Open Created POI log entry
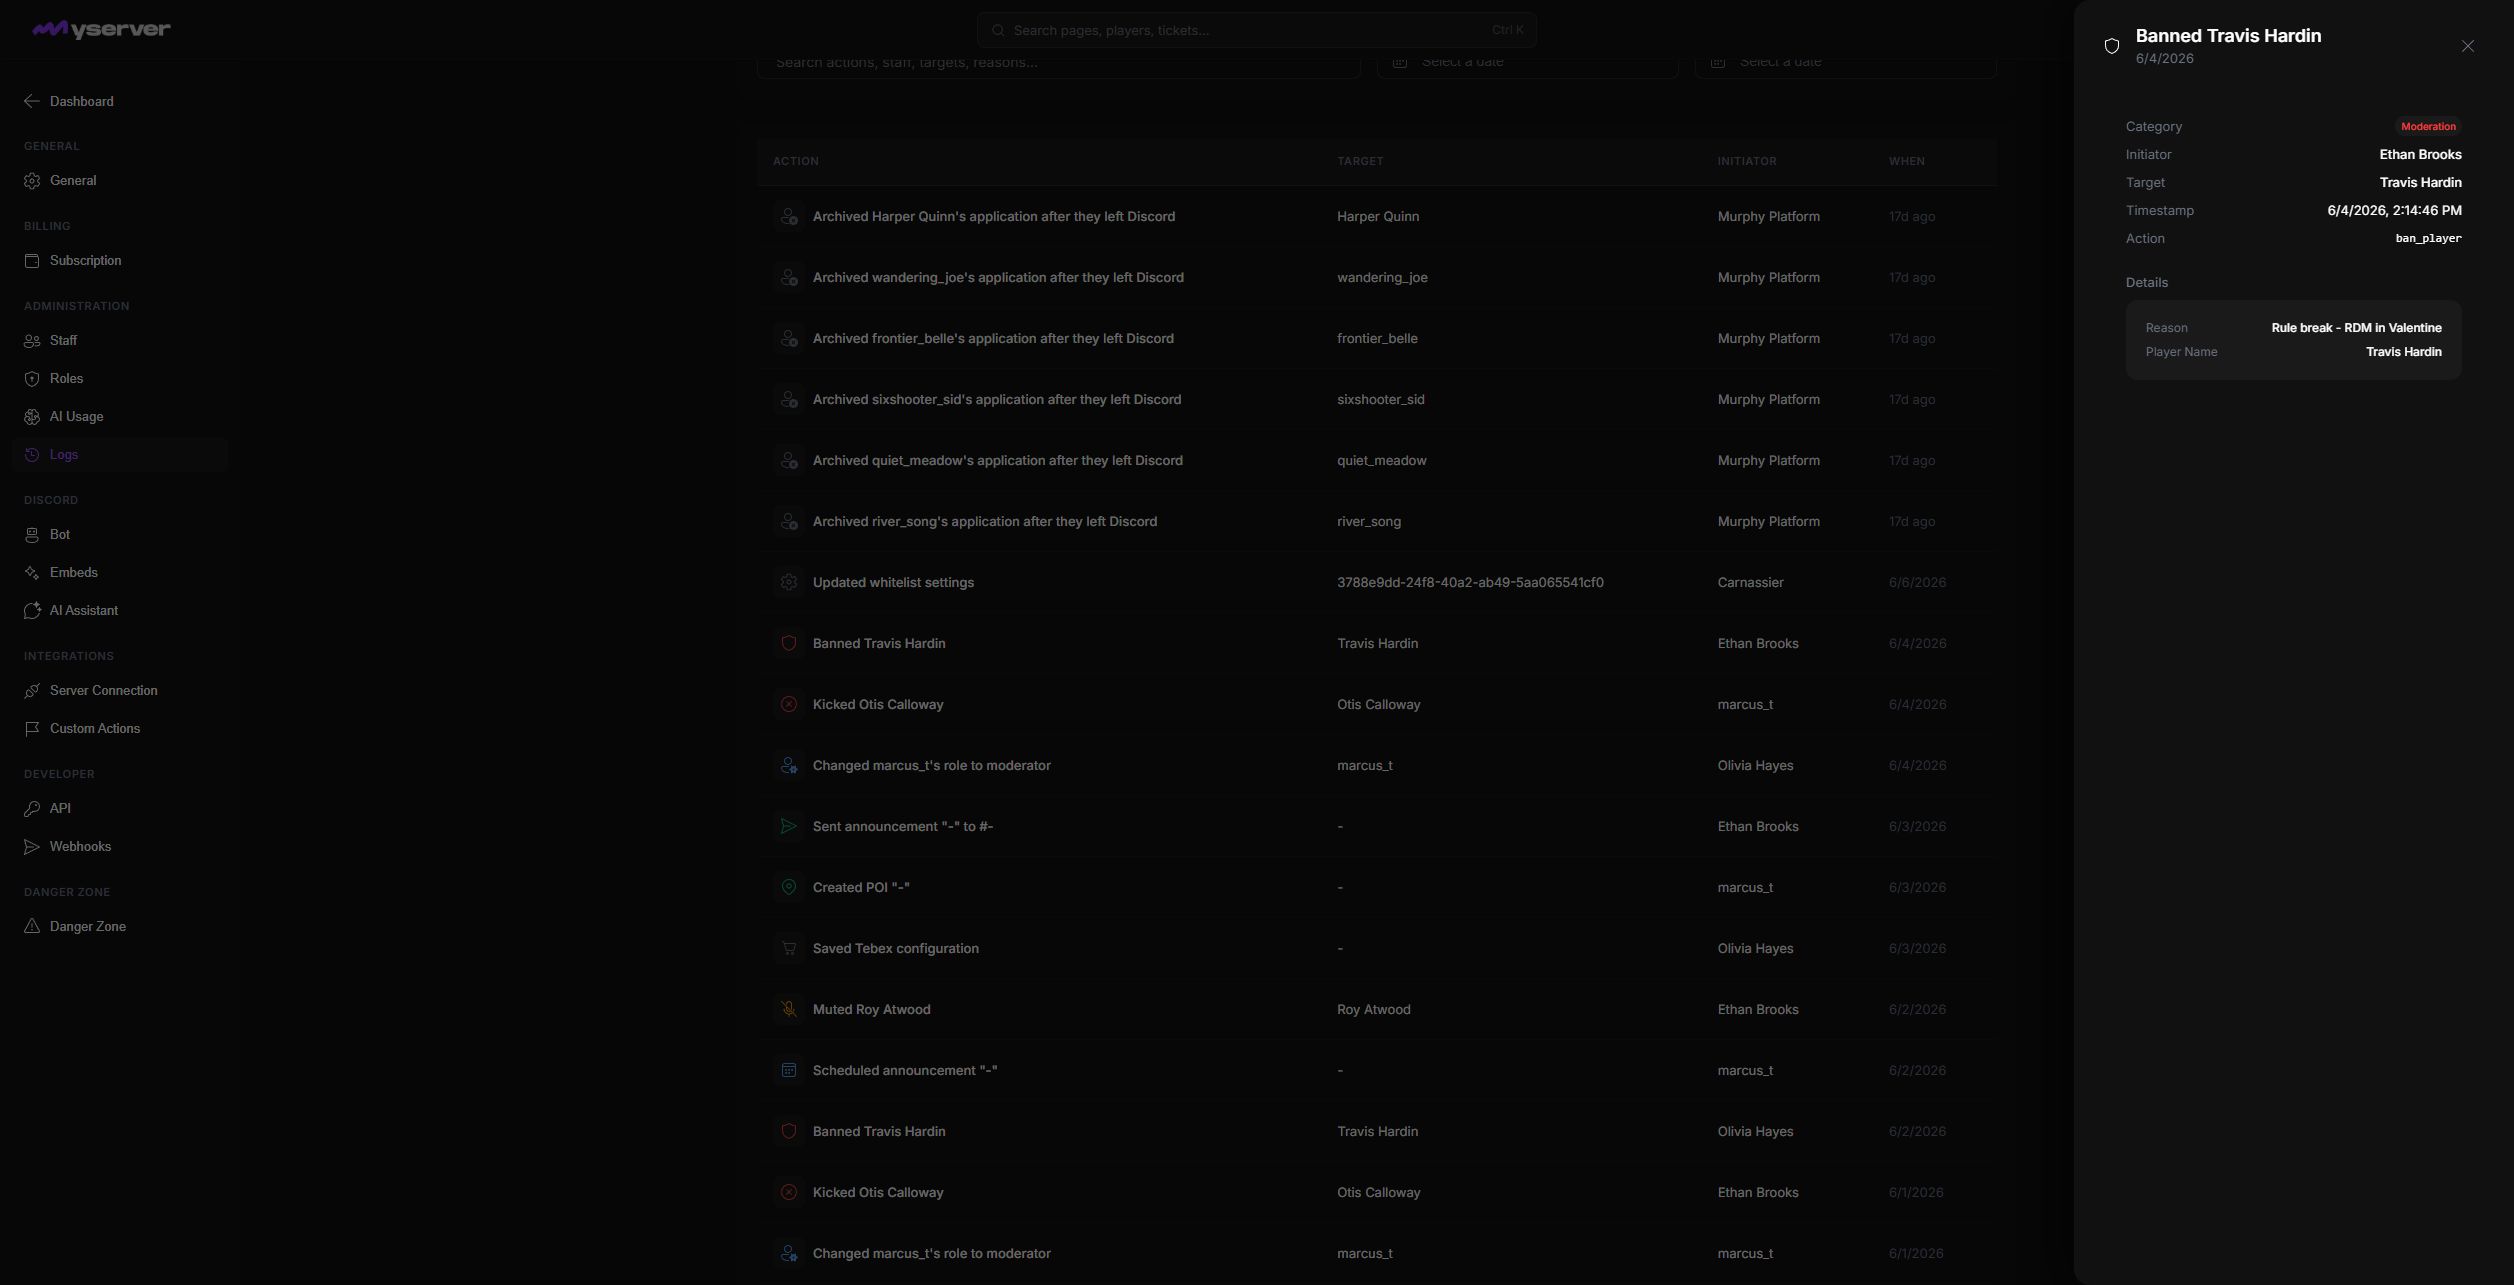This screenshot has width=2514, height=1285. click(x=1376, y=887)
